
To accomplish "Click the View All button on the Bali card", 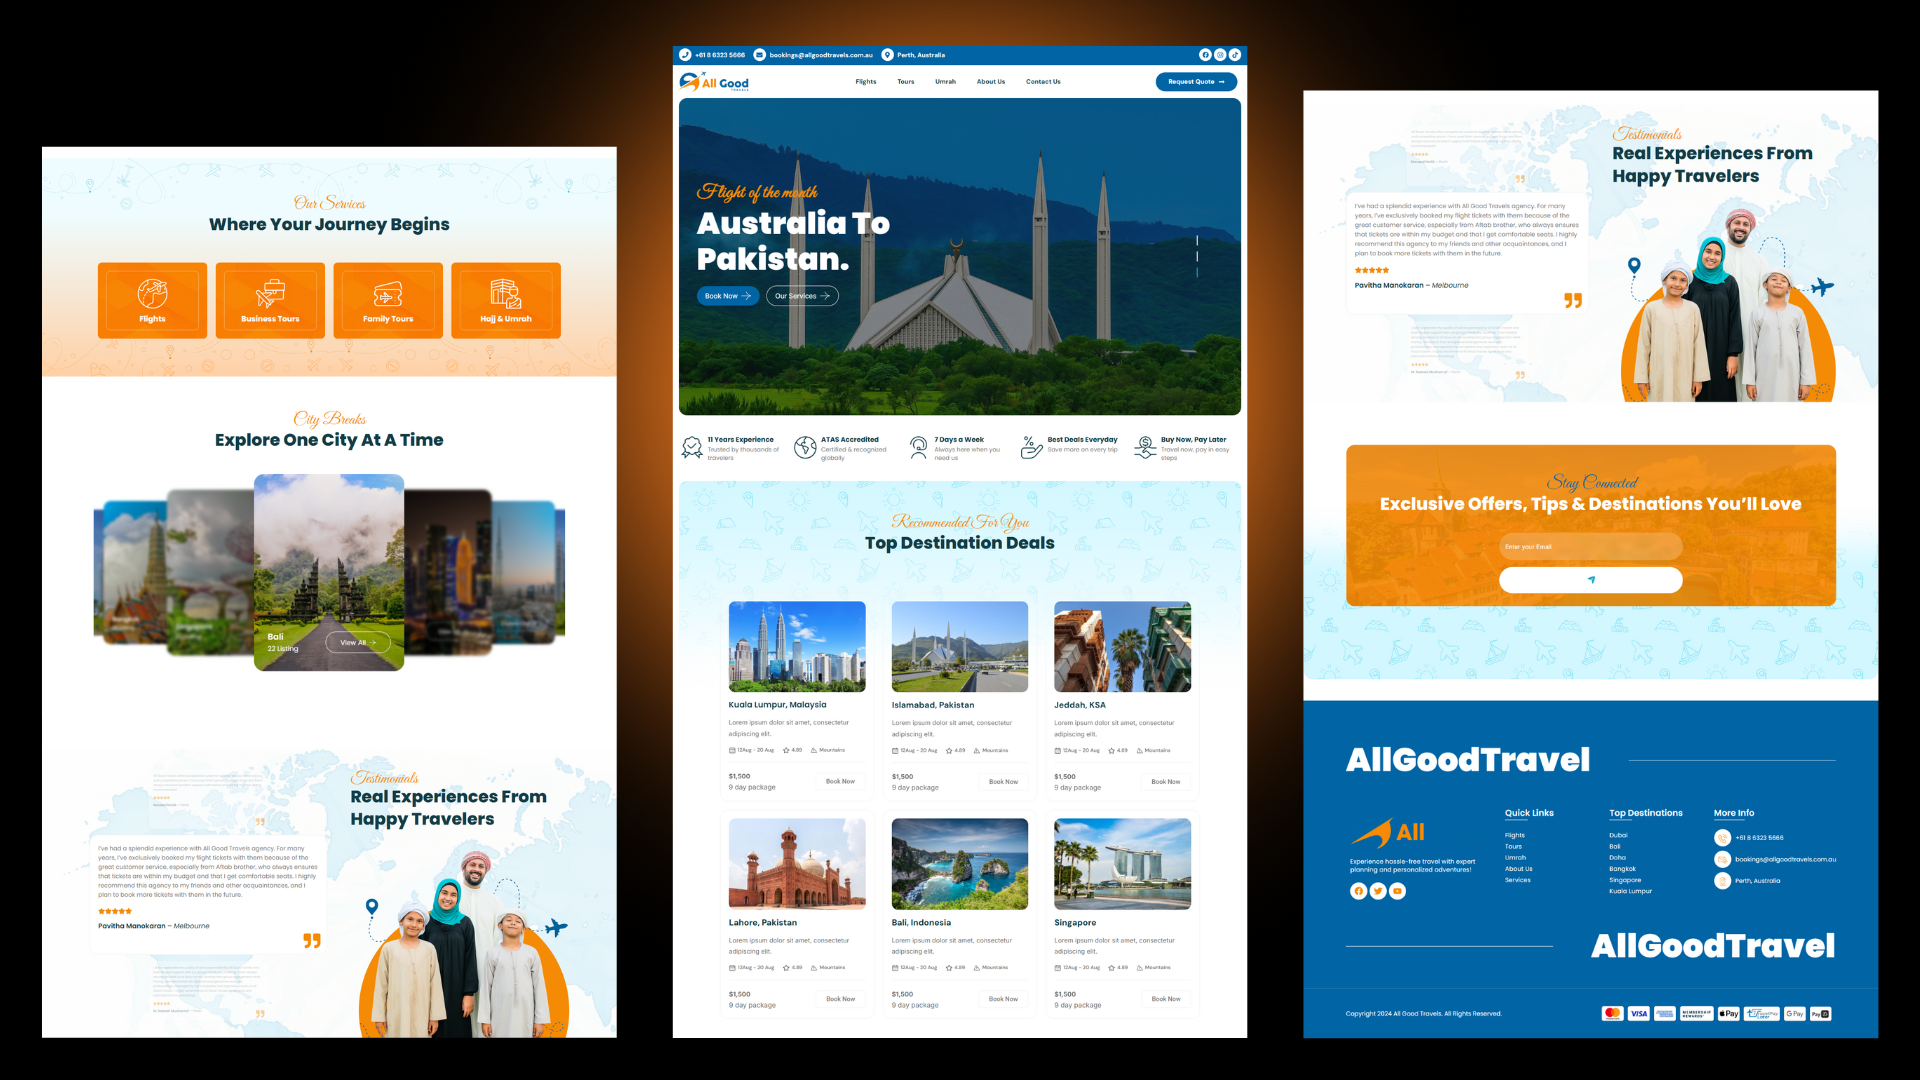I will (358, 643).
